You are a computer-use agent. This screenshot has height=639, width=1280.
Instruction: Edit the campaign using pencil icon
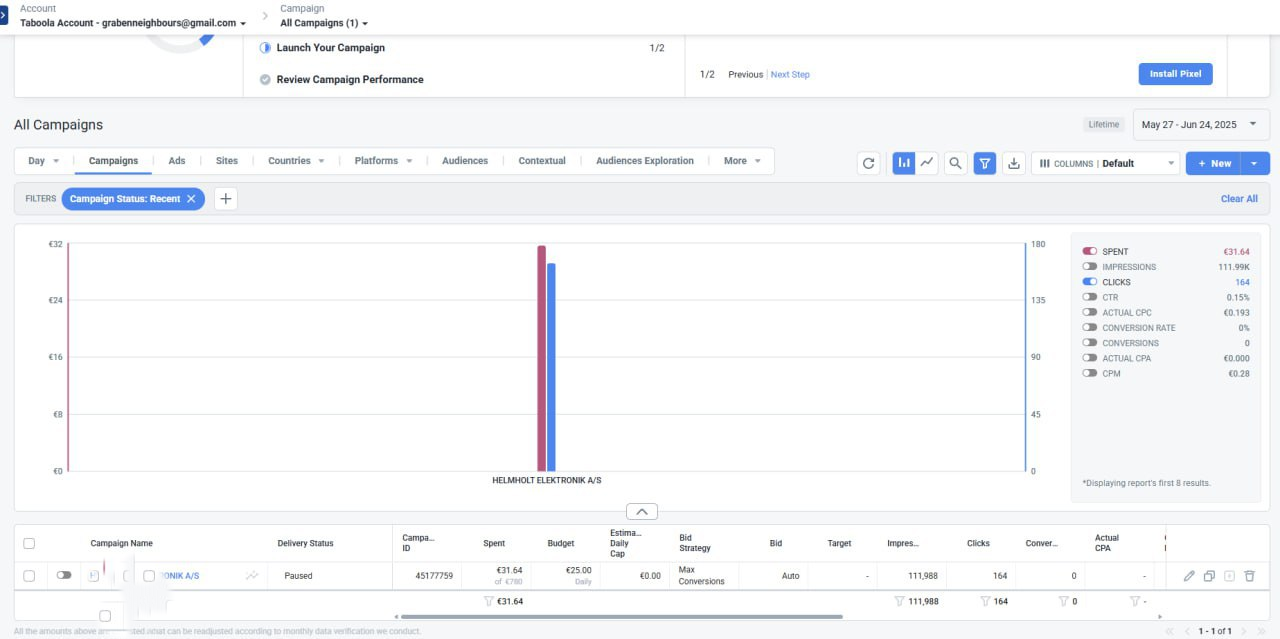[1189, 575]
